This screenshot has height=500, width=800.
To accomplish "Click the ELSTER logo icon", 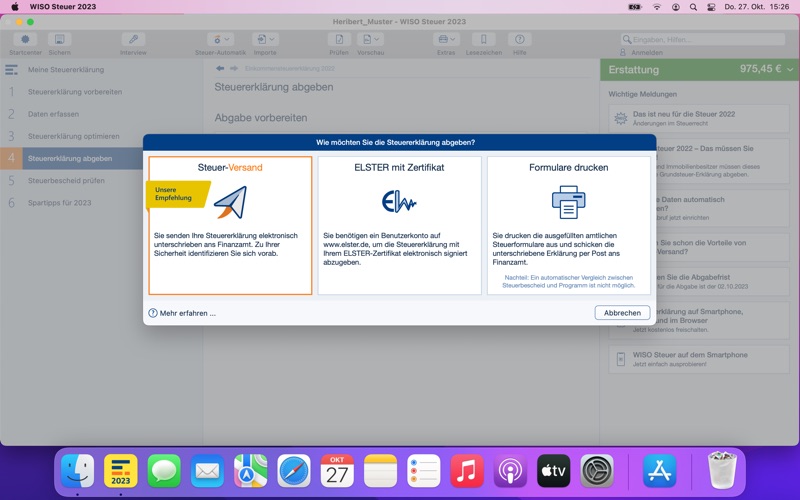I will [x=399, y=202].
